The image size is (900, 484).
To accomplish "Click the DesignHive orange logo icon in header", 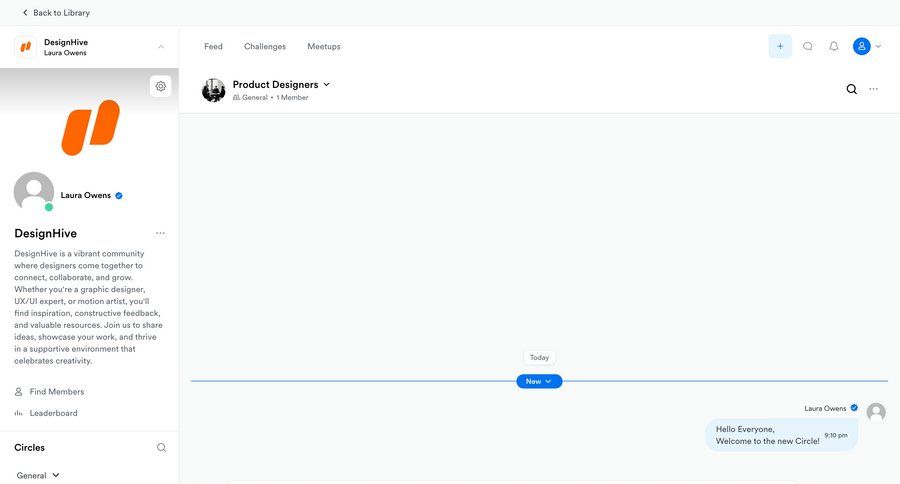I will 25,47.
